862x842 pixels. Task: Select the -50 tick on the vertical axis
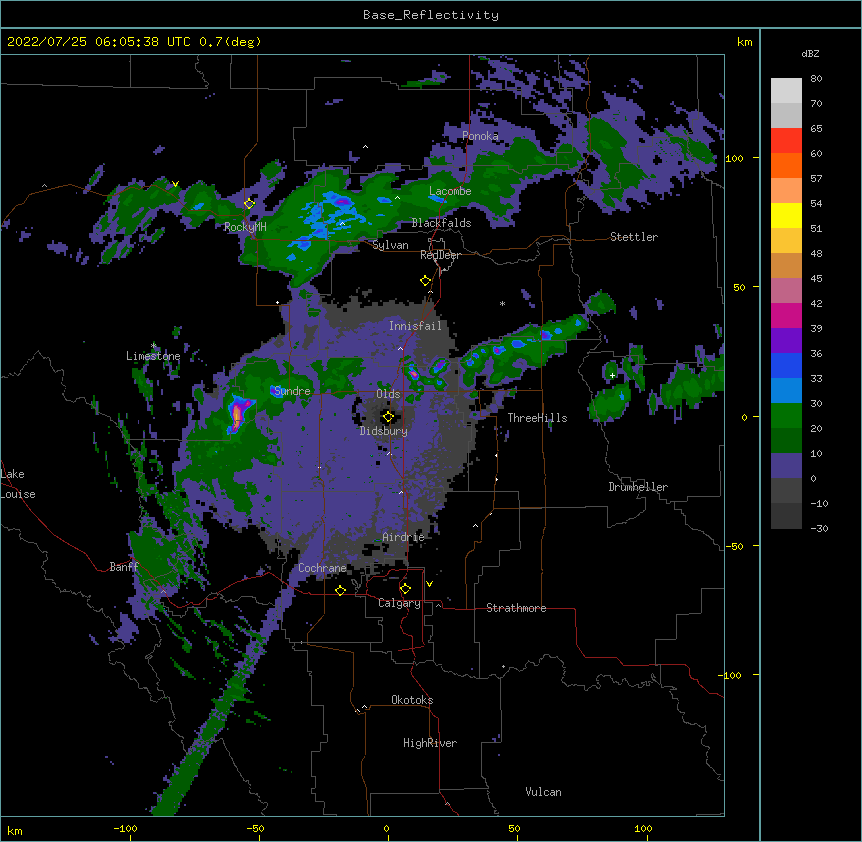point(734,546)
